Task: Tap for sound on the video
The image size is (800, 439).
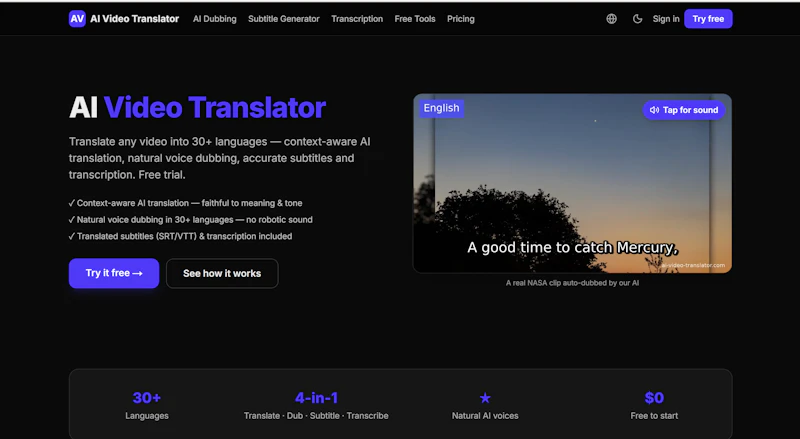Action: click(684, 110)
